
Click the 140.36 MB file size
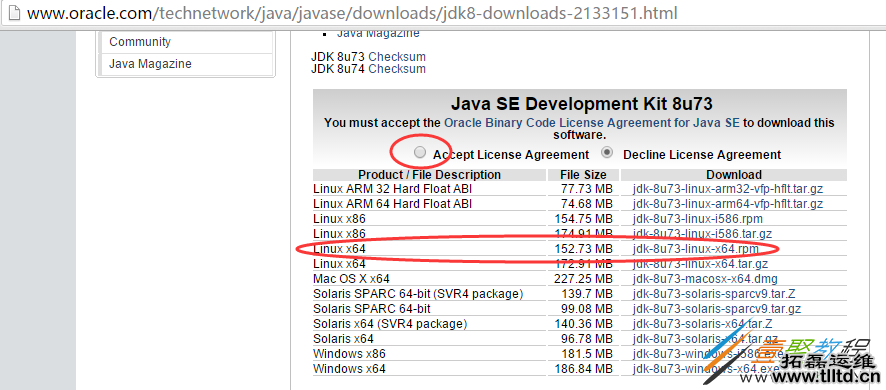point(584,324)
